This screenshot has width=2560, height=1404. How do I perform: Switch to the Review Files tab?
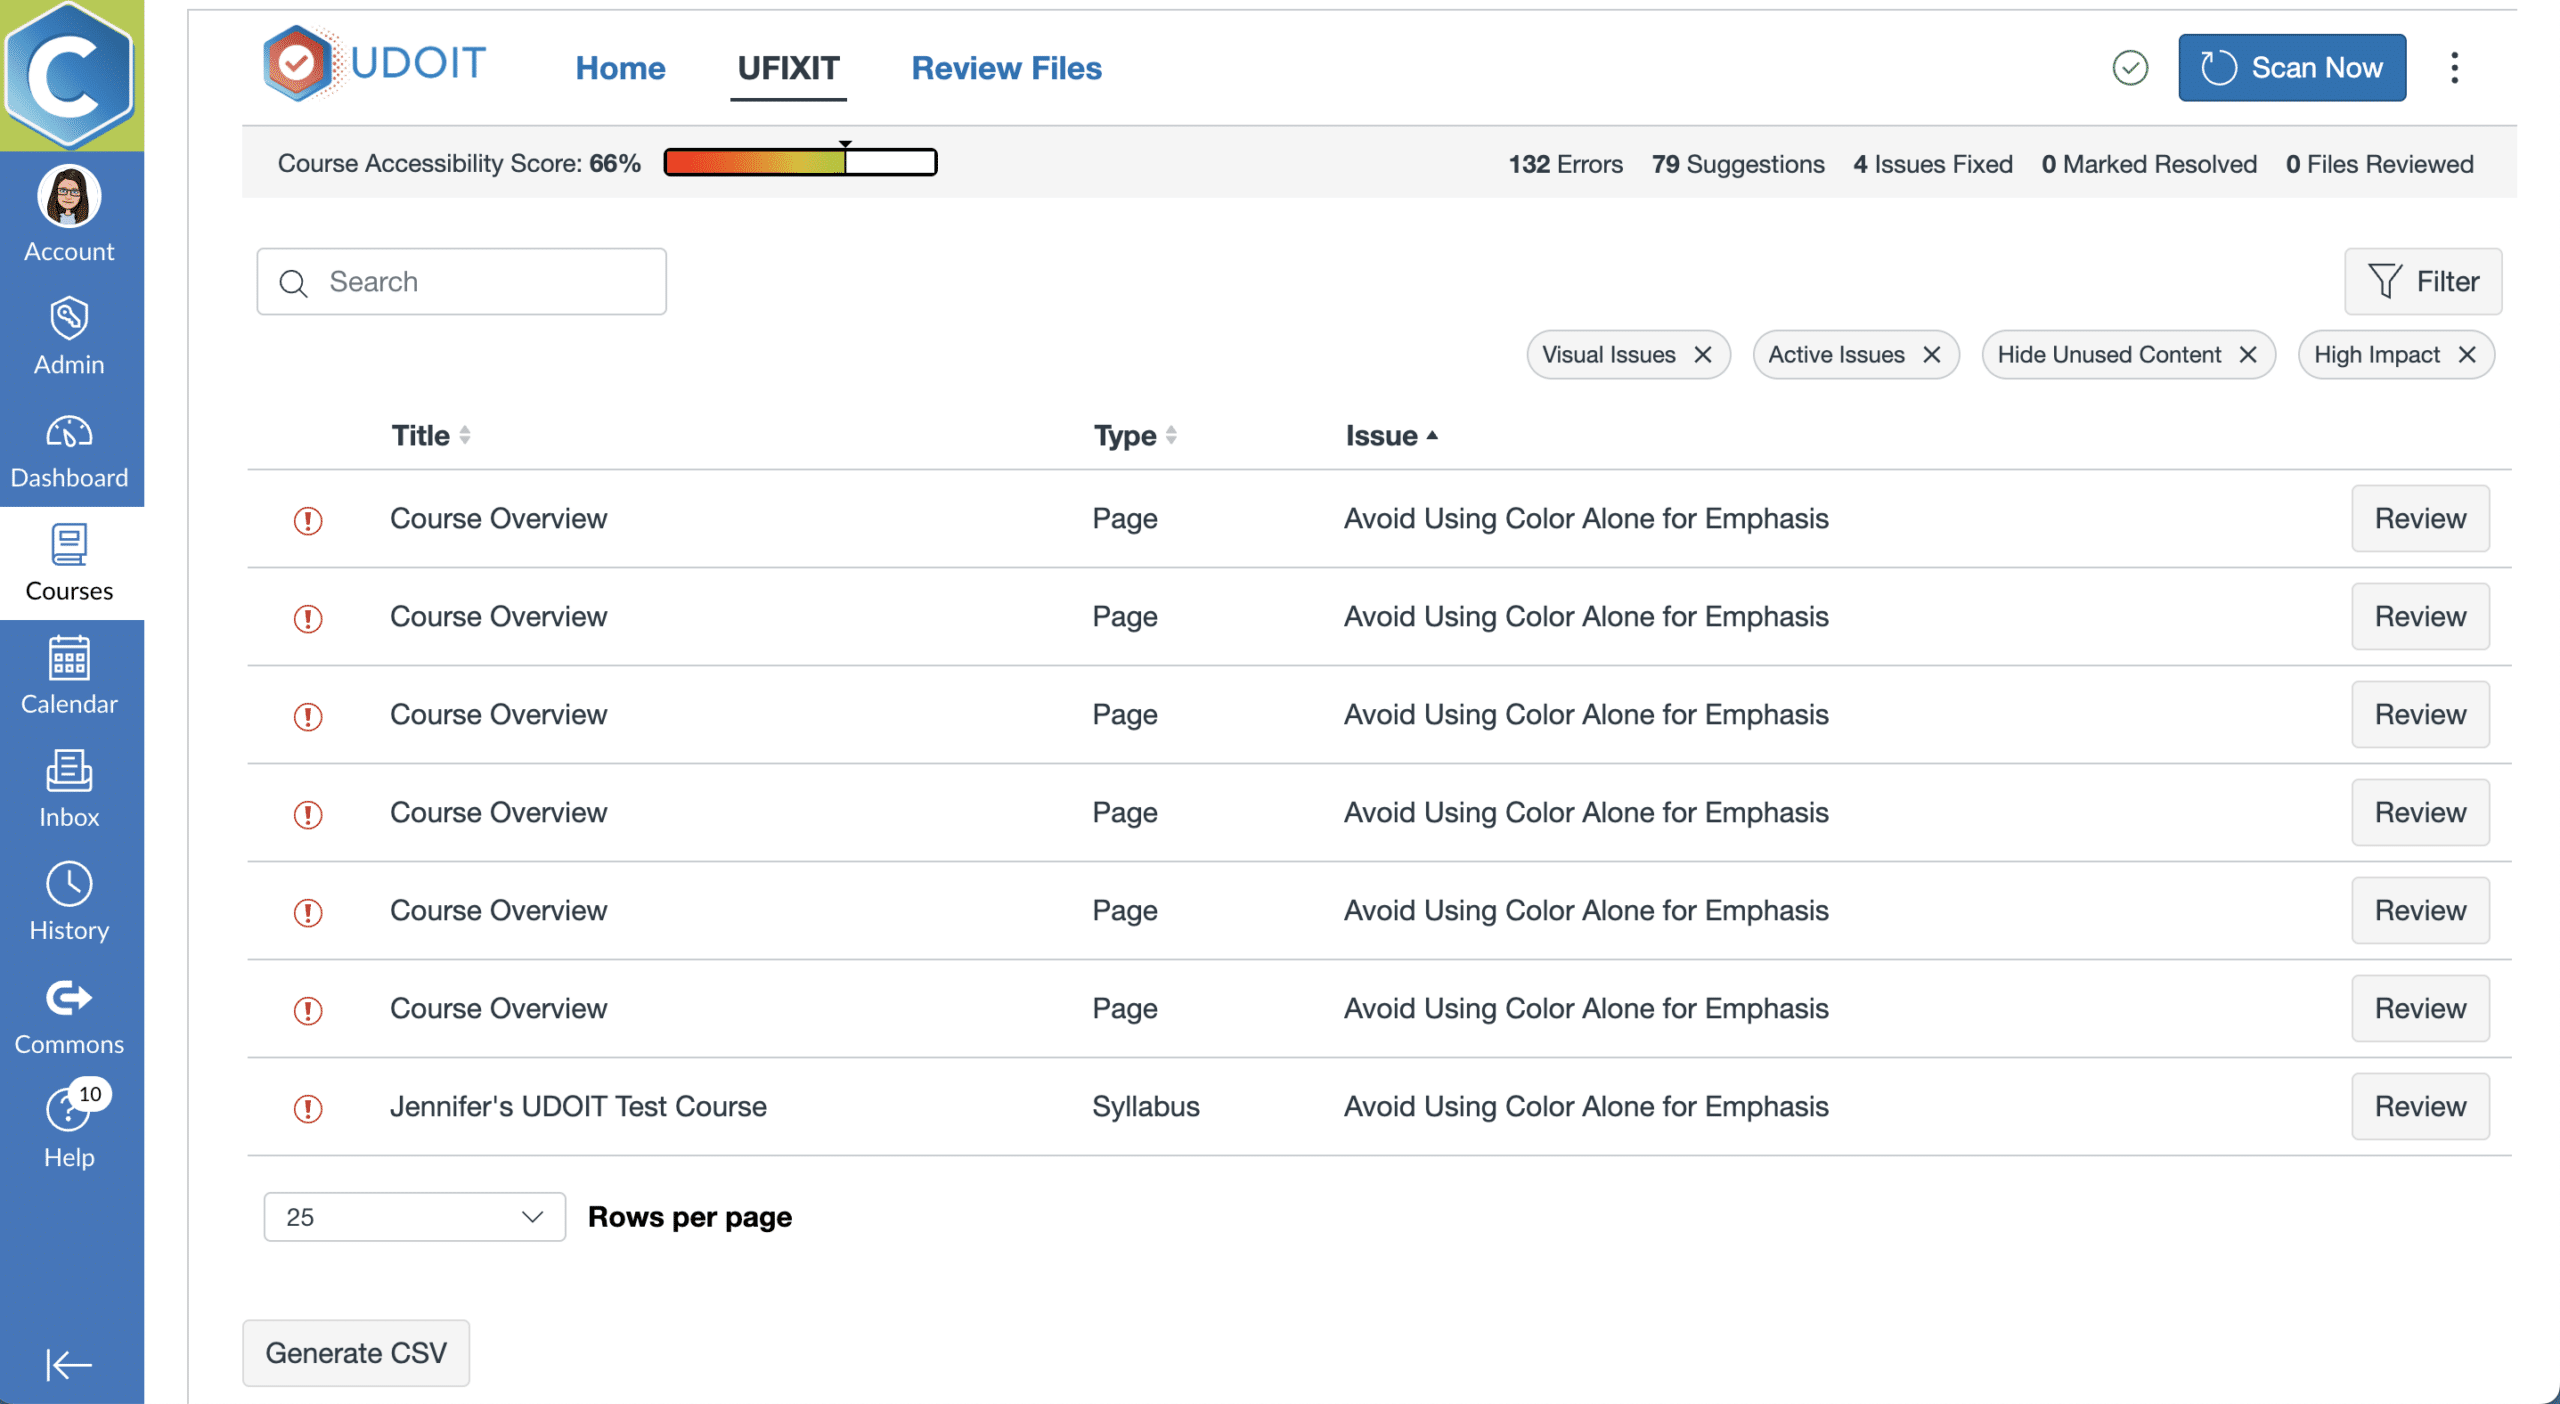[1005, 67]
